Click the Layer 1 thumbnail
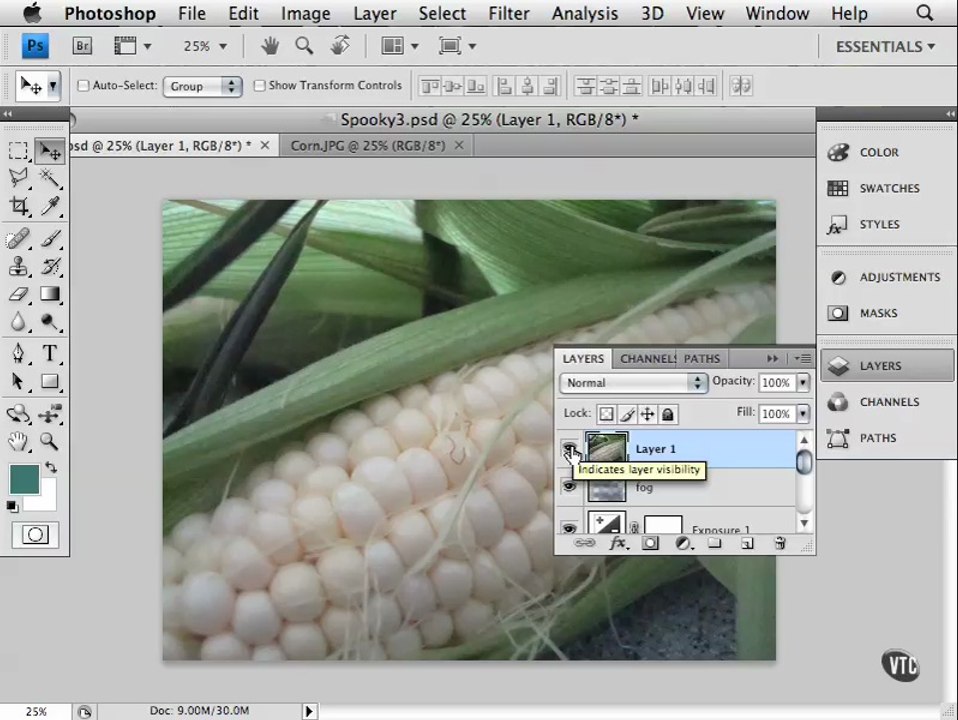Viewport: 958px width, 720px height. click(x=606, y=449)
